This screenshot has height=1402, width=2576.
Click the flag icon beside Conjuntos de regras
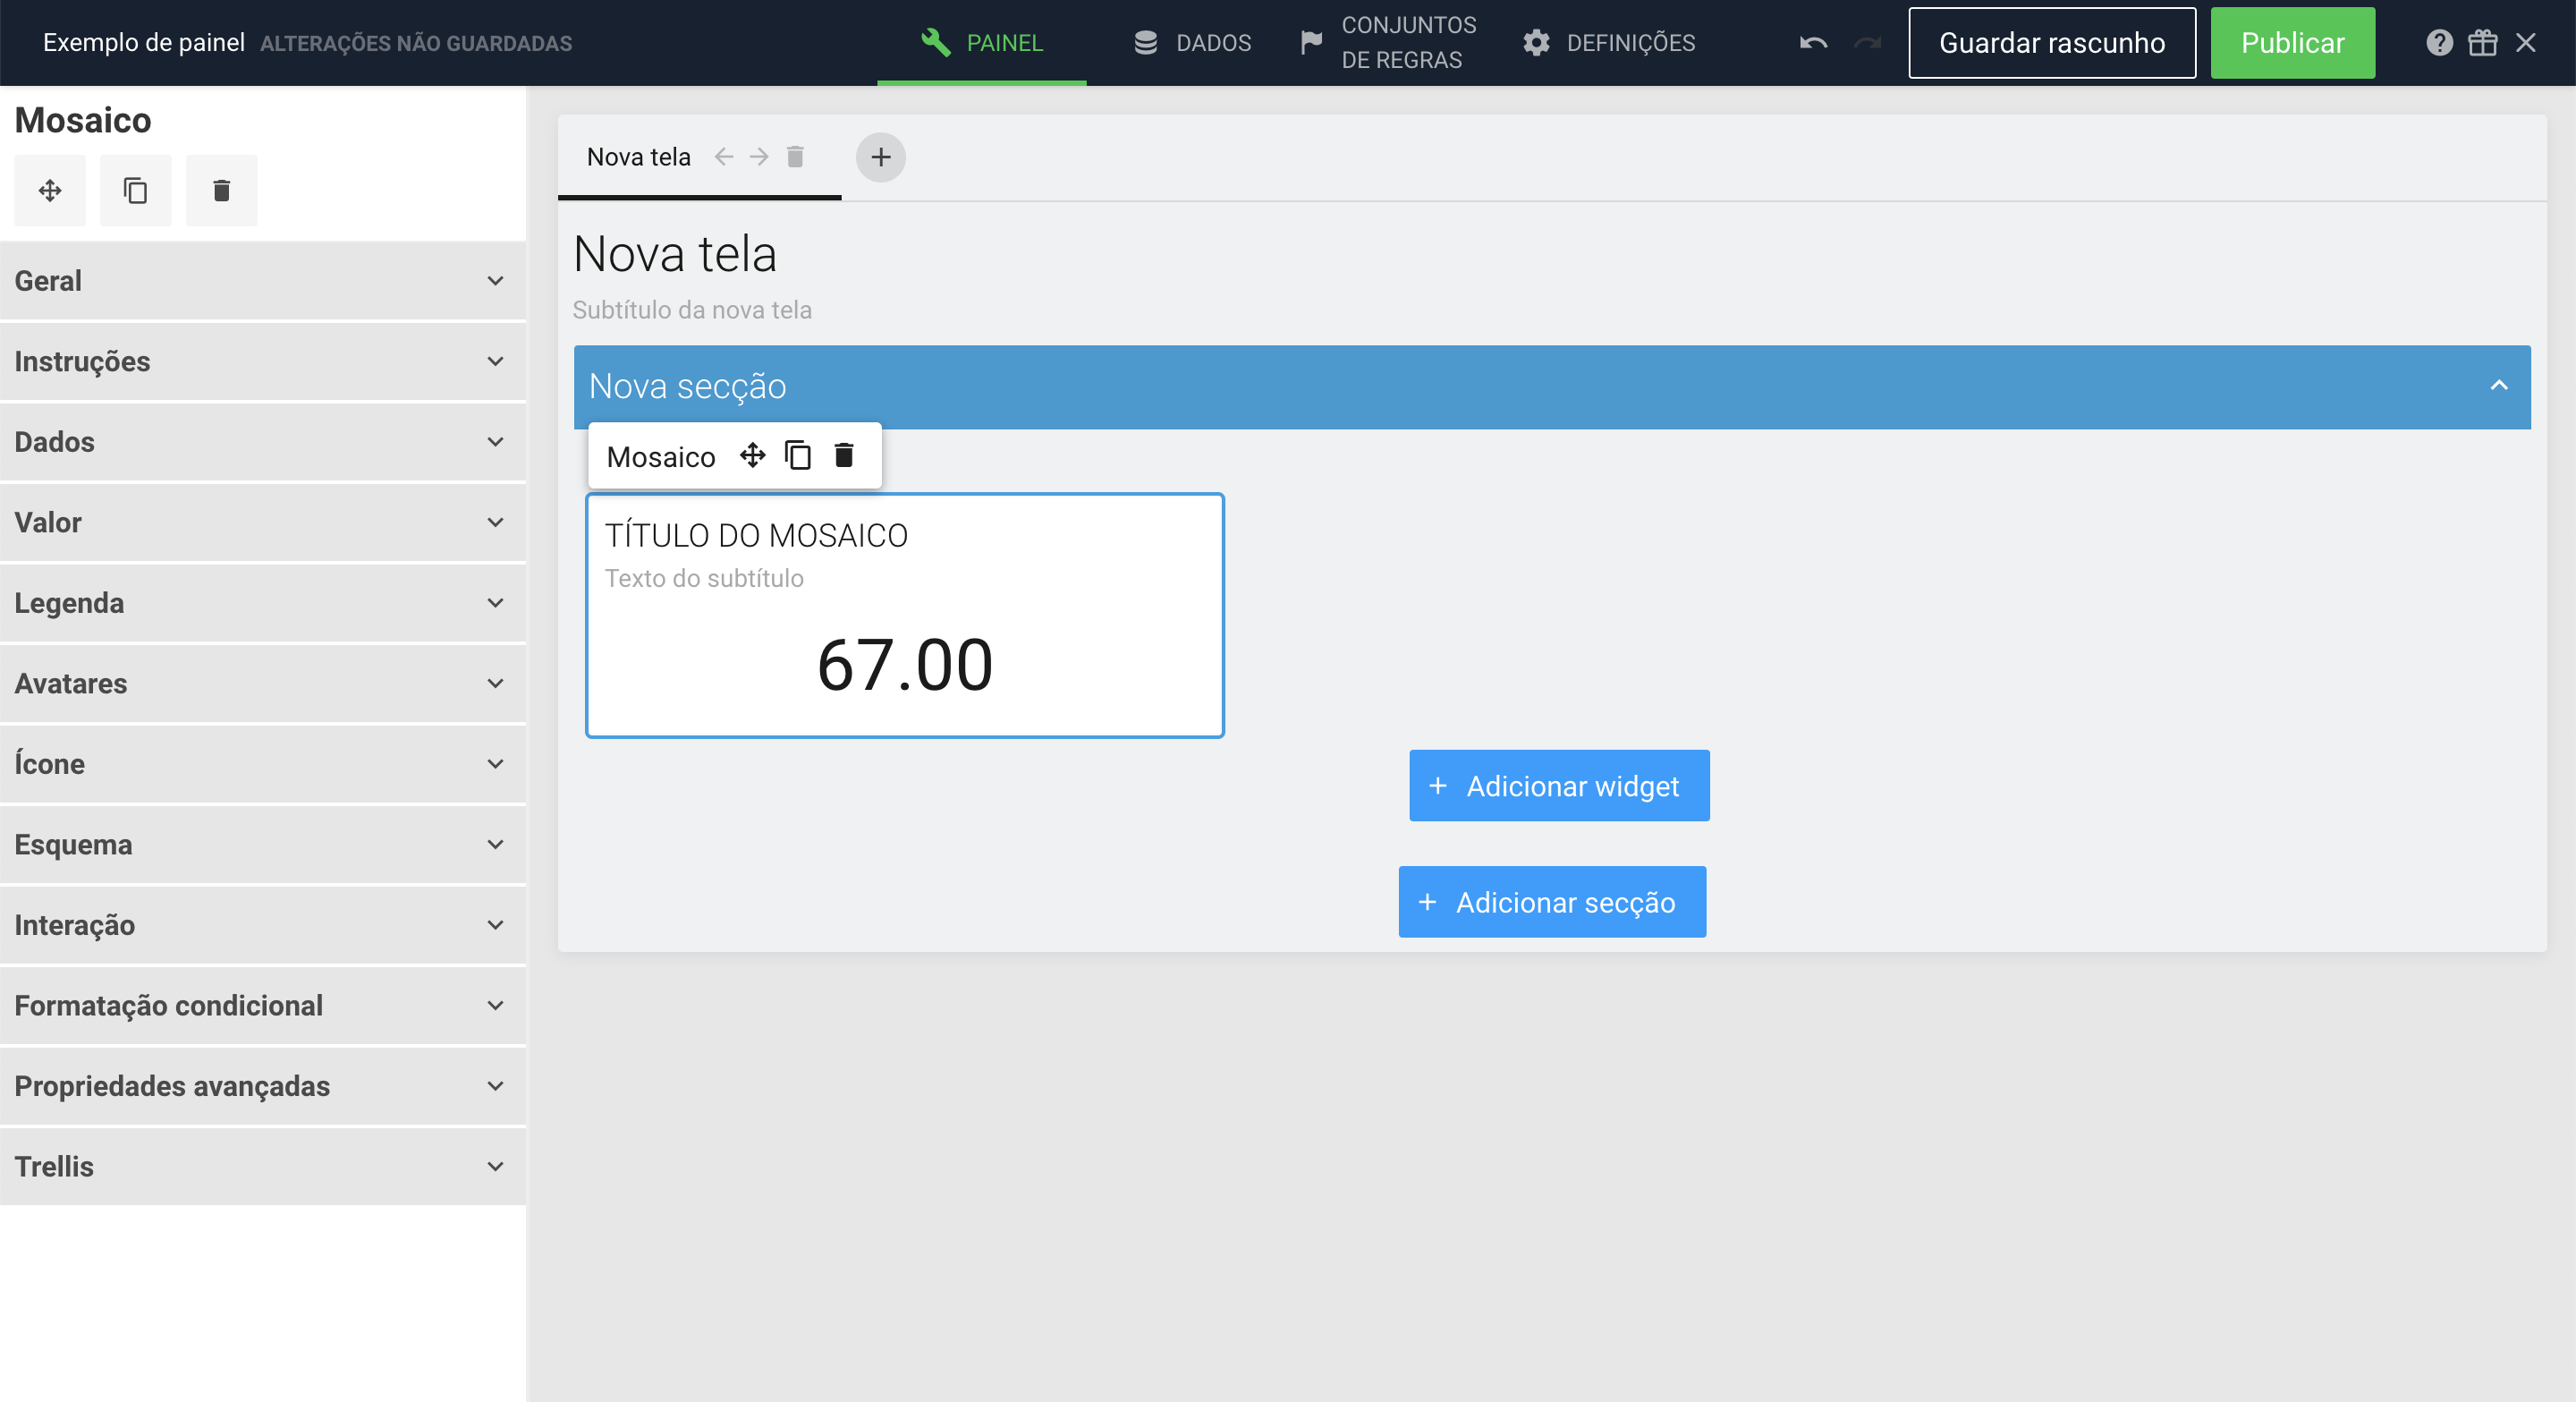click(1311, 43)
